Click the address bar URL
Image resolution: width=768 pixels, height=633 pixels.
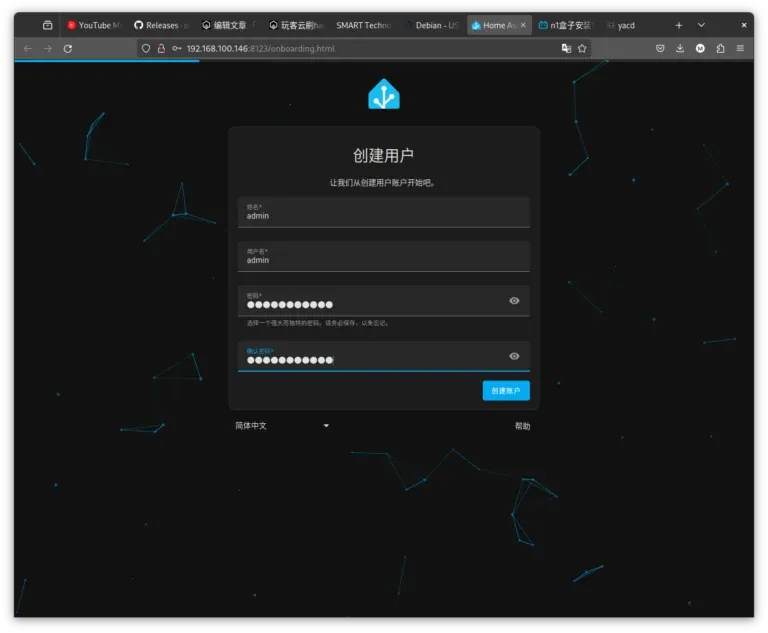tap(261, 49)
